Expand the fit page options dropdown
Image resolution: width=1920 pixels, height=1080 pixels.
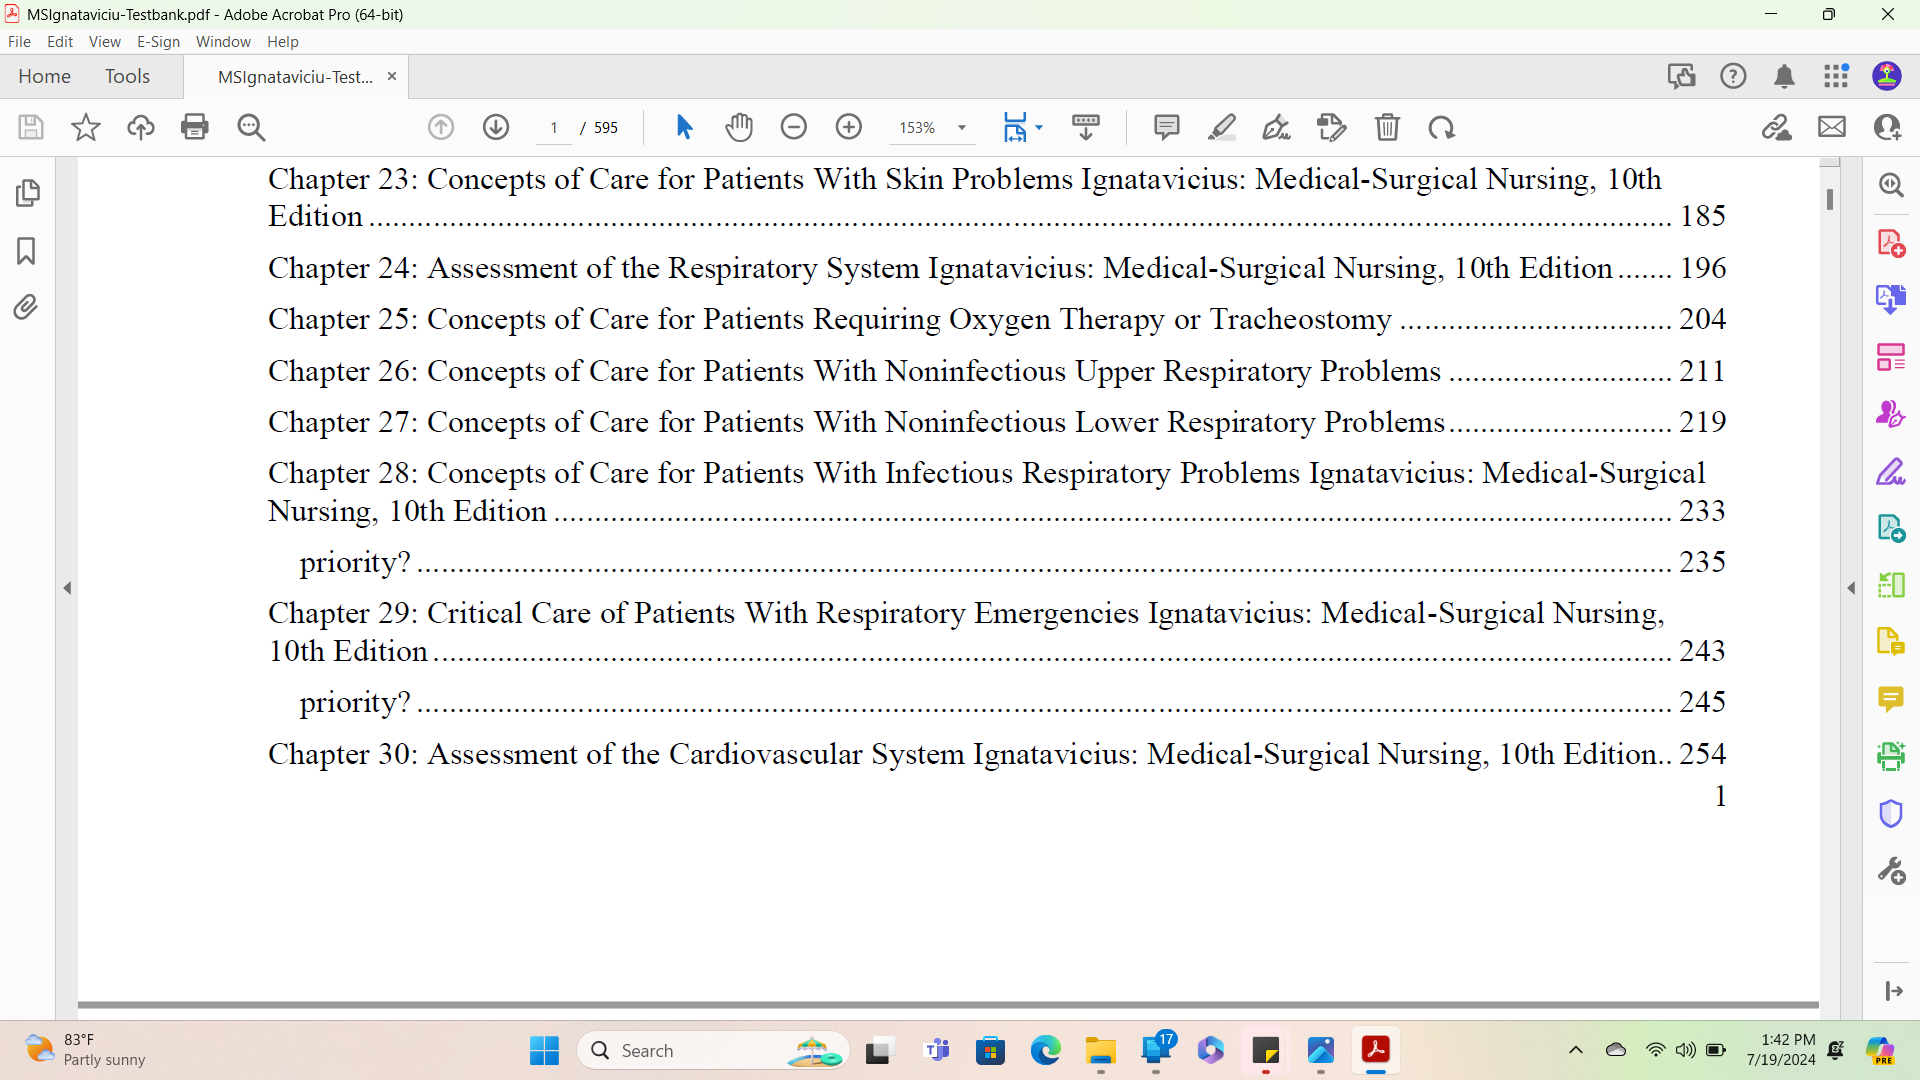pyautogui.click(x=1039, y=127)
